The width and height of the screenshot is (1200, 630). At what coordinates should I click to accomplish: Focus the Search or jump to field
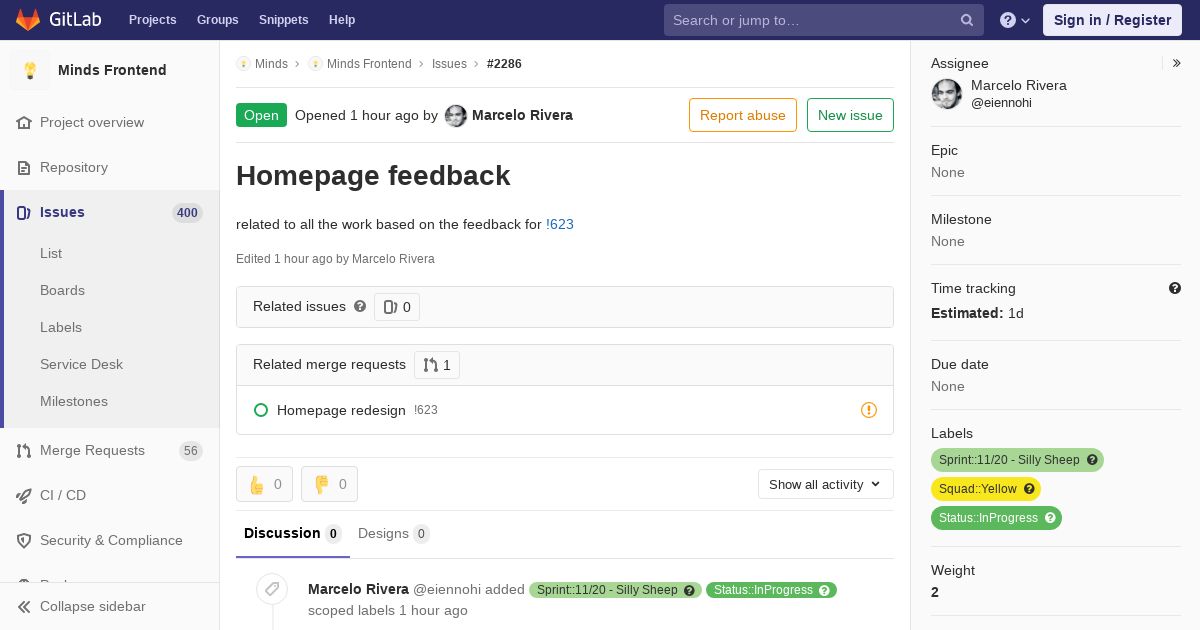pos(824,20)
